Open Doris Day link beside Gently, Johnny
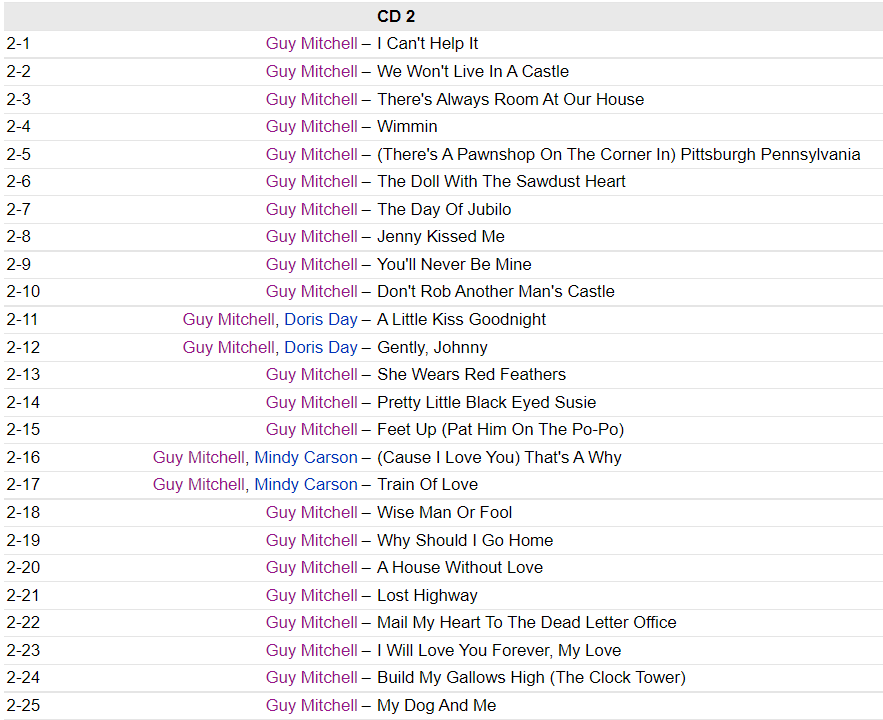The image size is (883, 720). coord(321,347)
